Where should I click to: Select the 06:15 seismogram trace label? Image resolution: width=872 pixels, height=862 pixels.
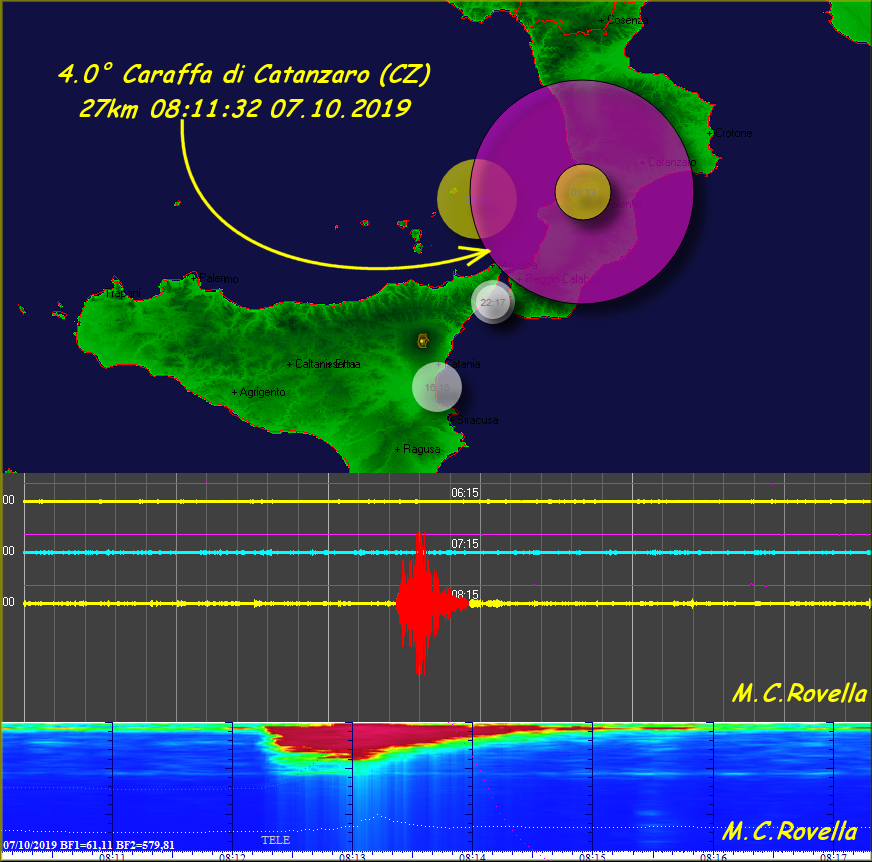tap(465, 493)
